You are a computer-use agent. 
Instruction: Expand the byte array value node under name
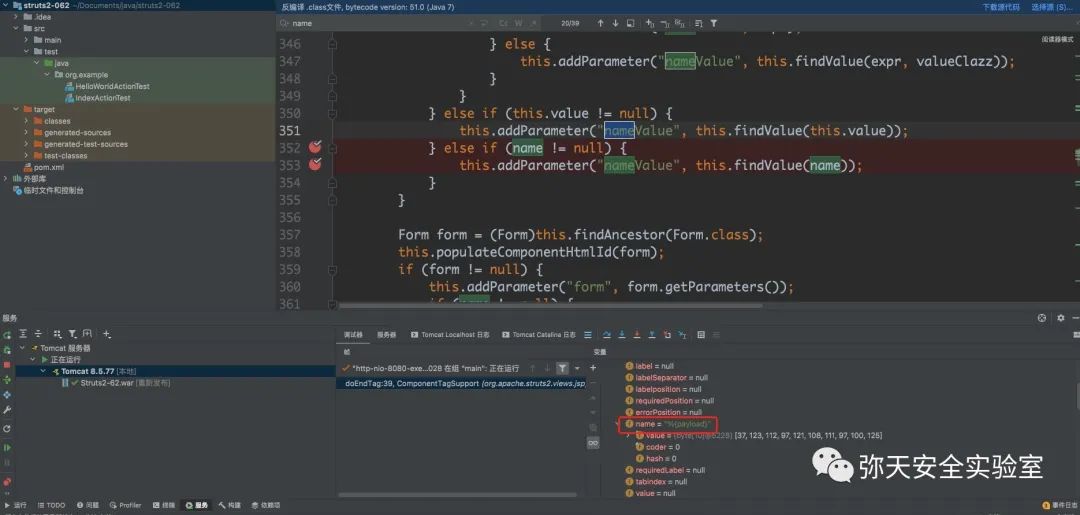click(x=627, y=436)
